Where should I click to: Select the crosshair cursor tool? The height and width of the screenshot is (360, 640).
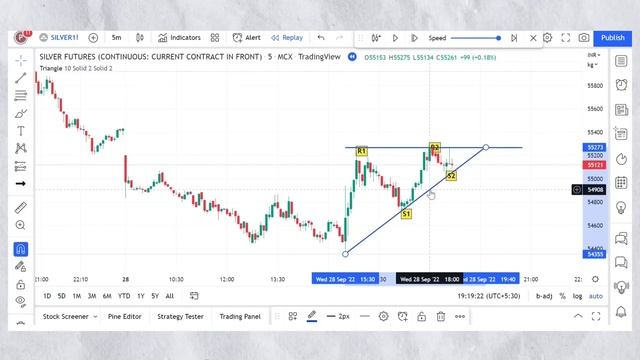pos(21,61)
